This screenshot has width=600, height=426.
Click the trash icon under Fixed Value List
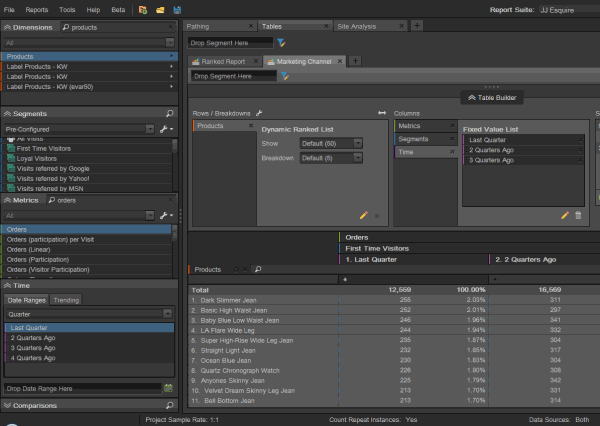pyautogui.click(x=578, y=215)
